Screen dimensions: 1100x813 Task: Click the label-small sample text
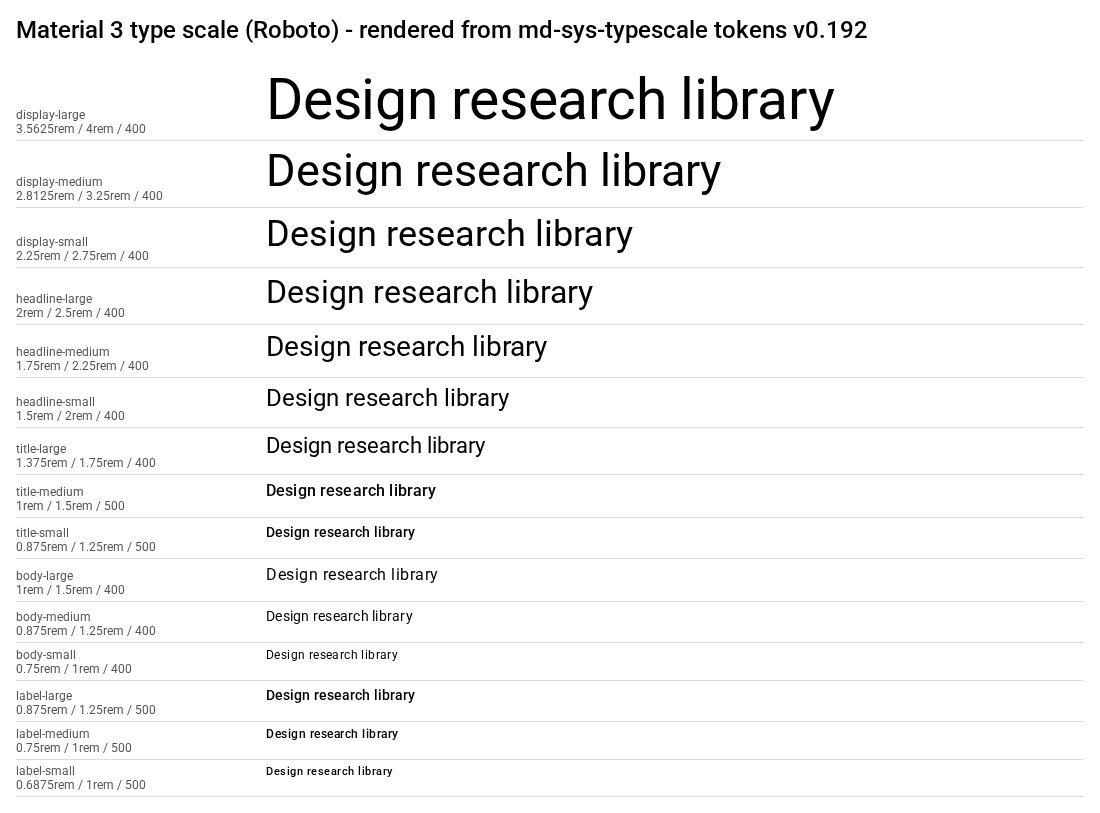pos(329,771)
